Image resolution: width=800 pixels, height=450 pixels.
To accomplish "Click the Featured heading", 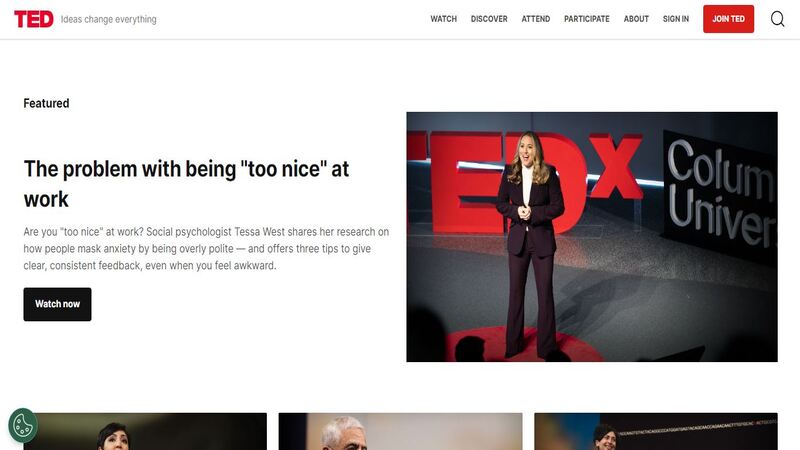I will tap(46, 103).
